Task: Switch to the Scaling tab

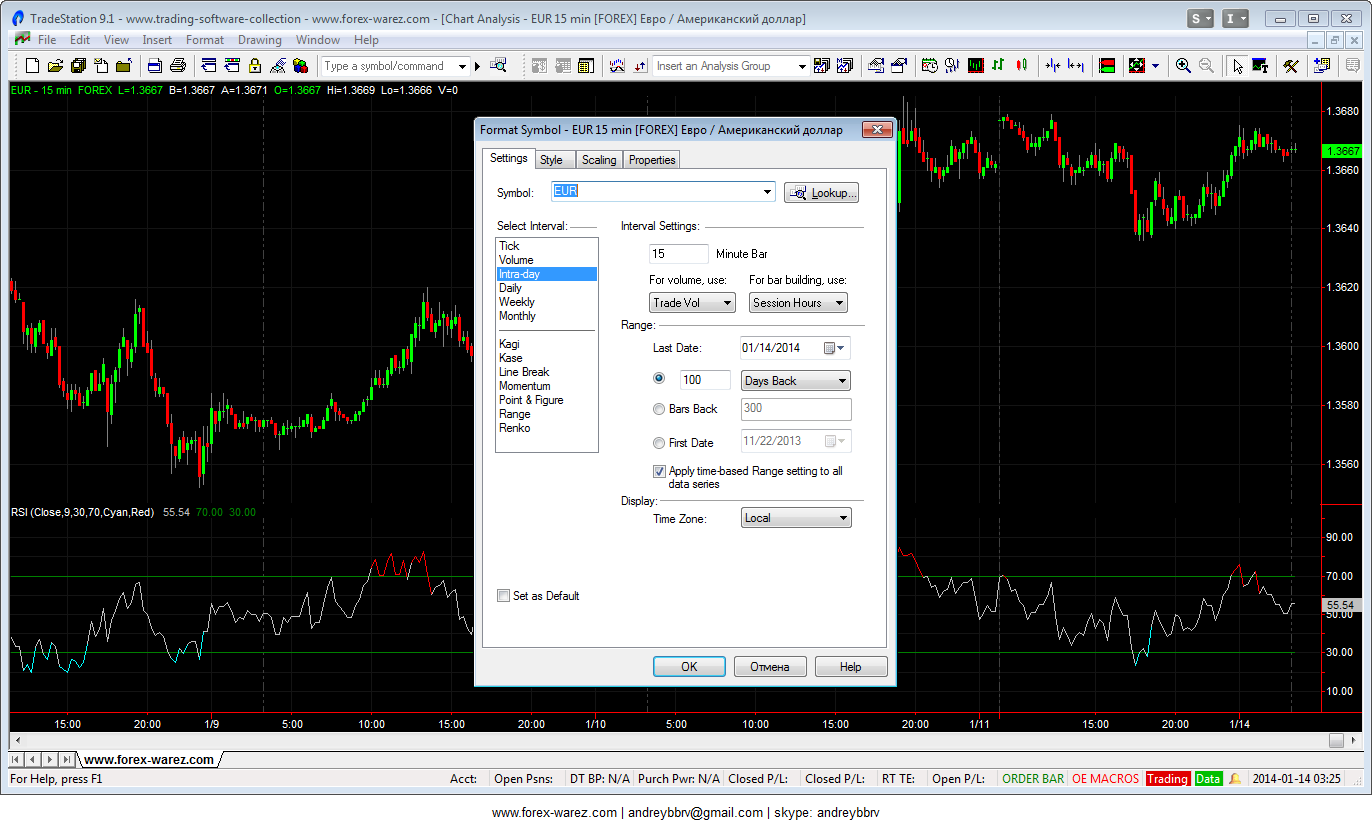Action: click(x=599, y=160)
